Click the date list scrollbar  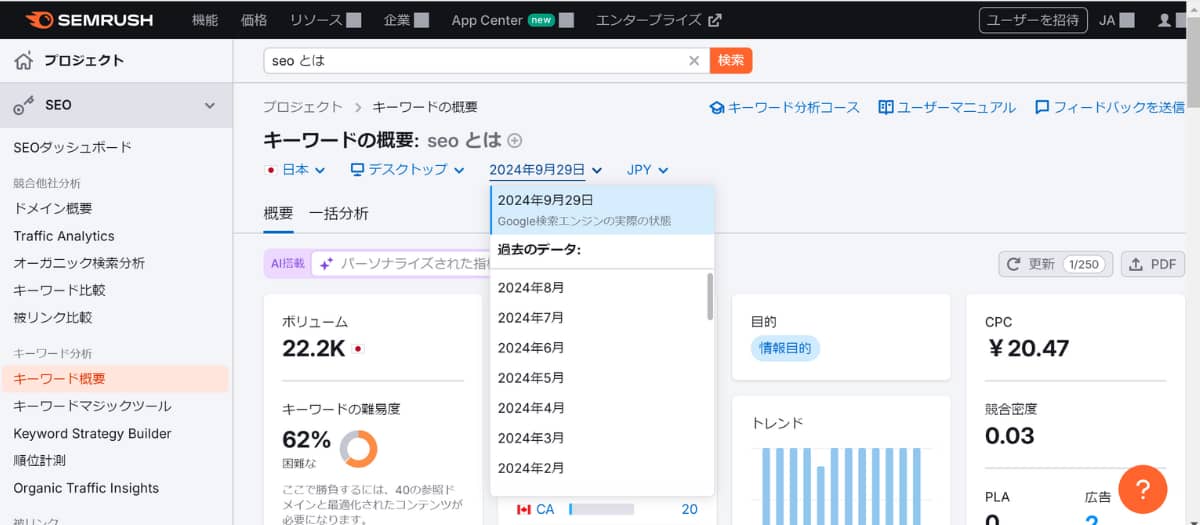pyautogui.click(x=710, y=296)
